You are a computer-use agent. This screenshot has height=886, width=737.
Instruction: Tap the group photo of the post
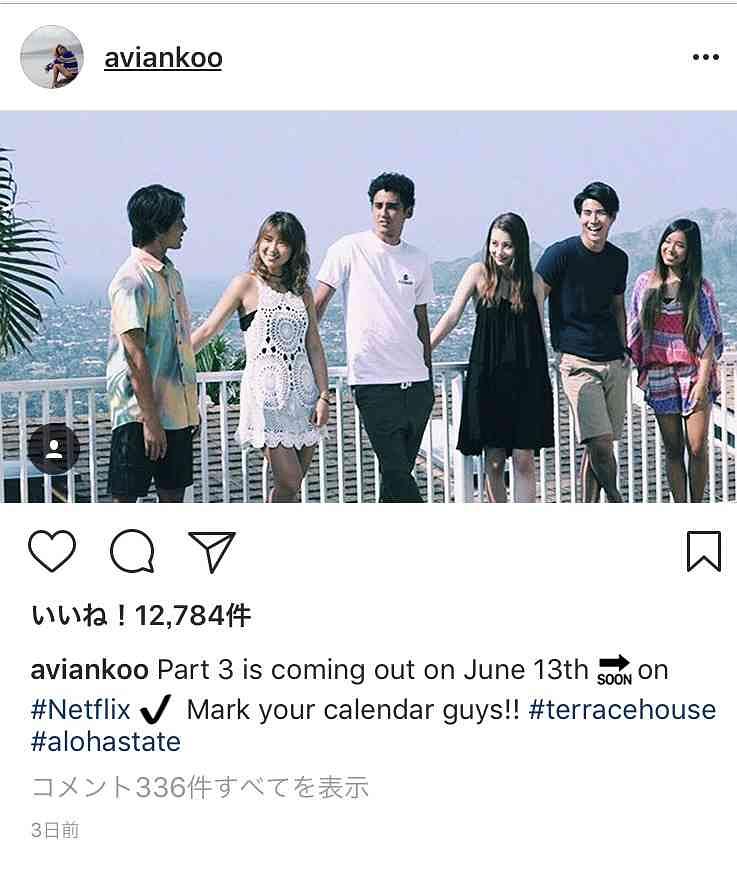click(x=368, y=307)
